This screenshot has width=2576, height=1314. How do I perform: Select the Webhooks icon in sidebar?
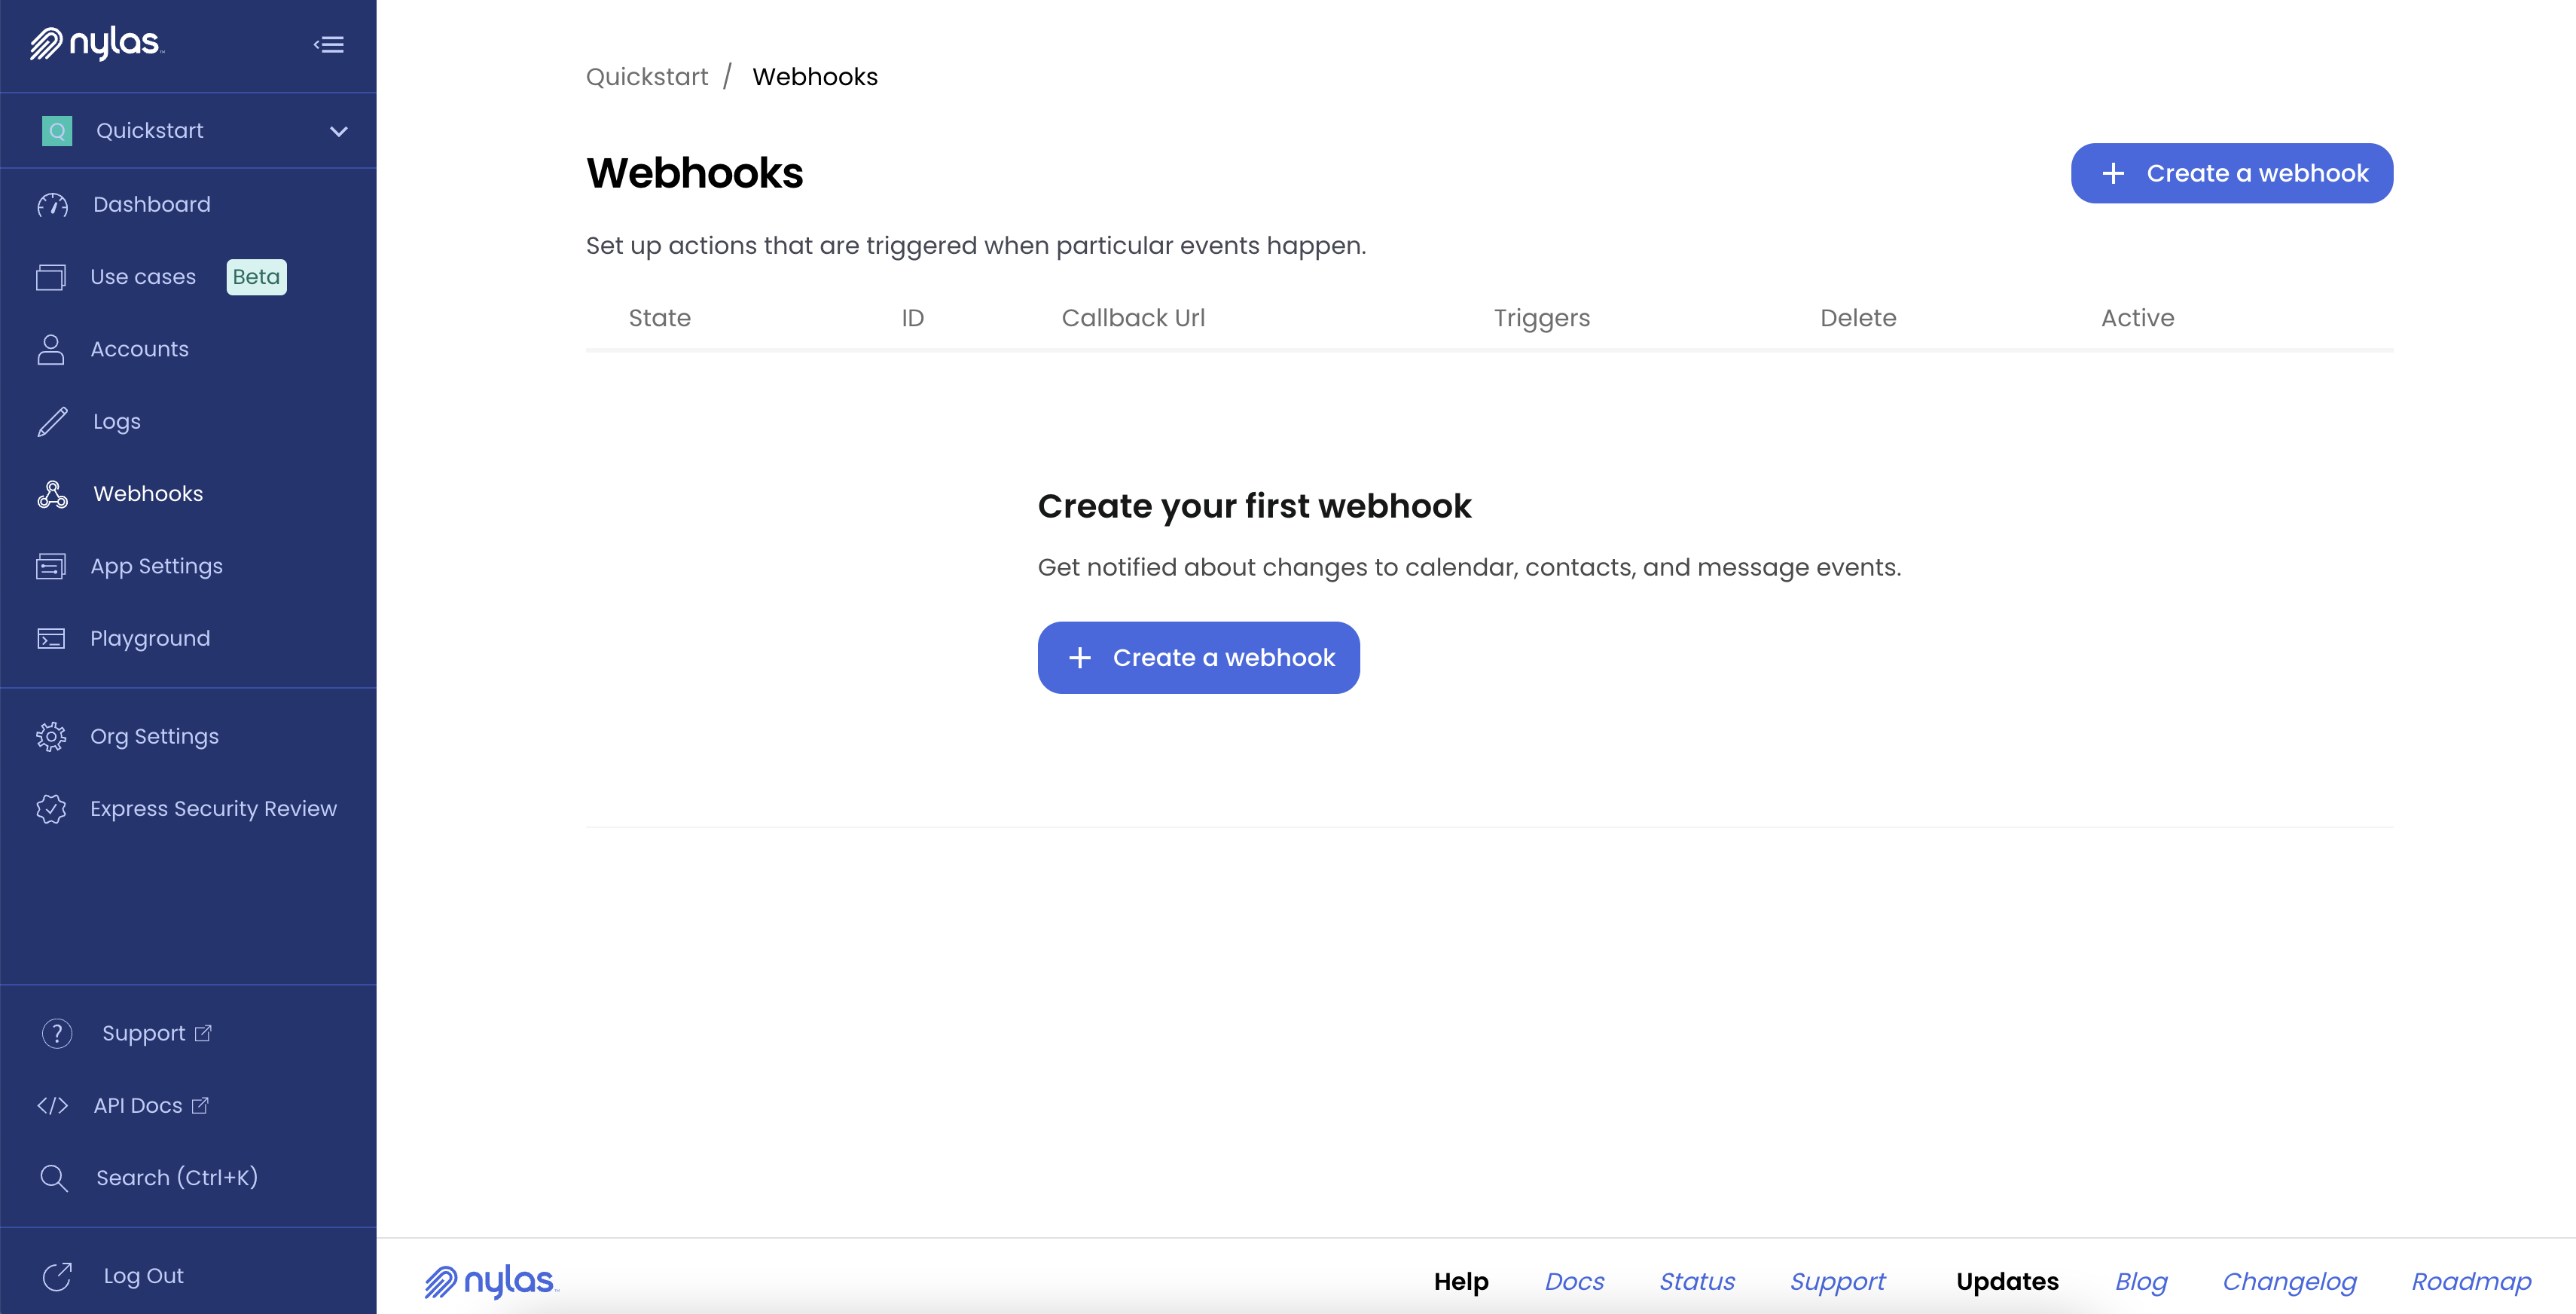pos(52,493)
